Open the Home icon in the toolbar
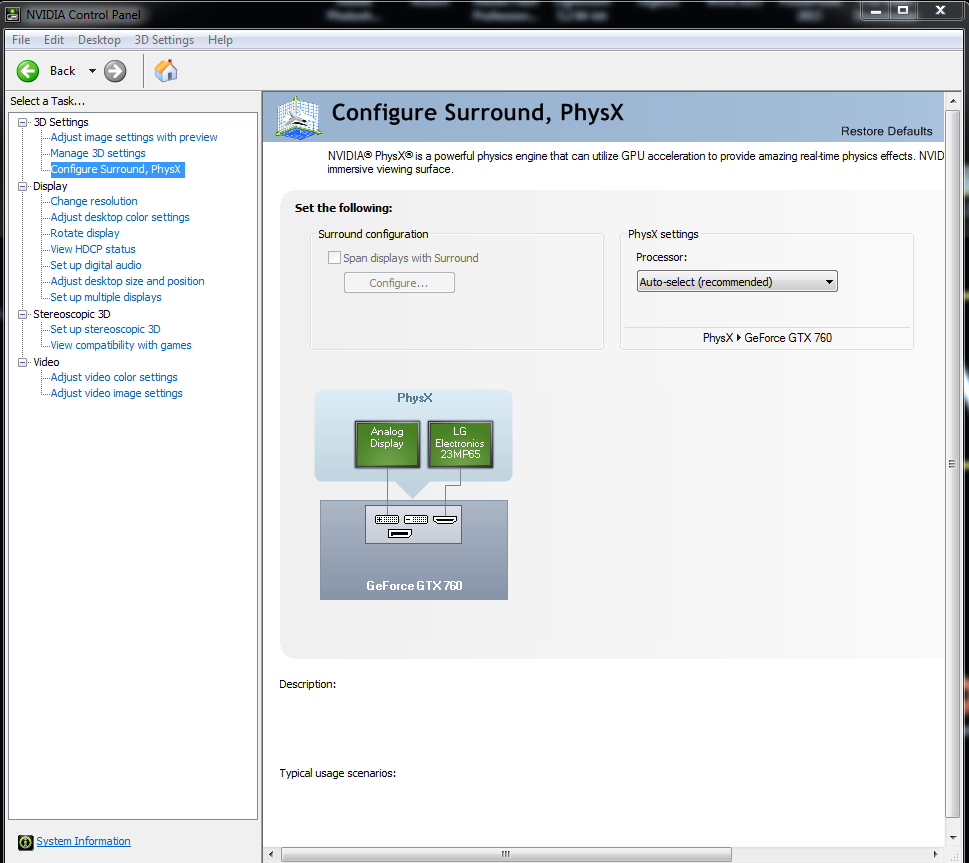Screen dimensions: 969x863 (x=166, y=70)
